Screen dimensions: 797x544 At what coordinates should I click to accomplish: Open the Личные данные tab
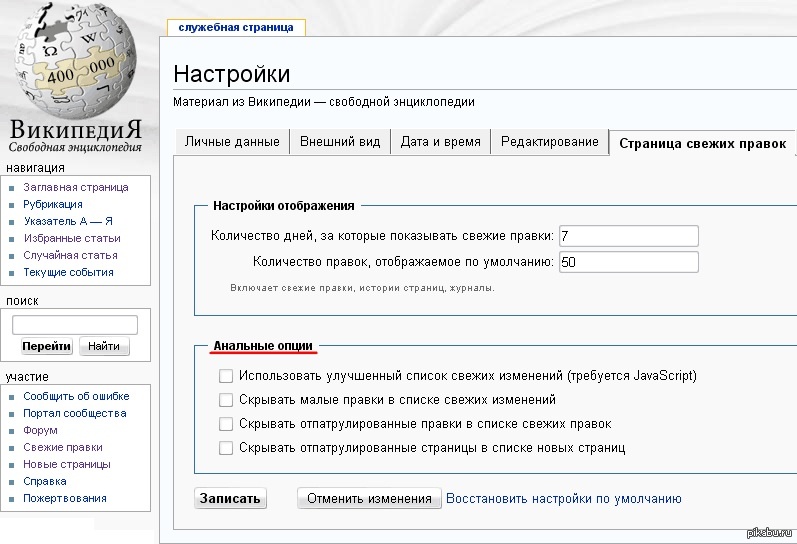pos(232,142)
